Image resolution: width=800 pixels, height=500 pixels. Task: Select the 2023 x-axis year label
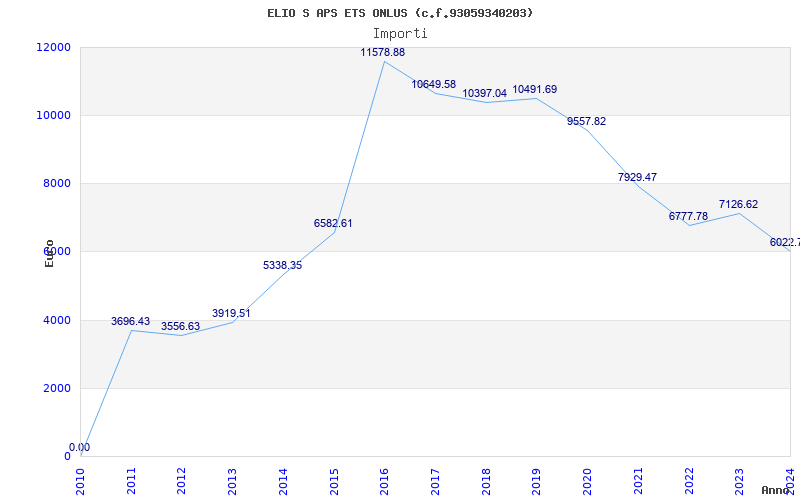[739, 481]
